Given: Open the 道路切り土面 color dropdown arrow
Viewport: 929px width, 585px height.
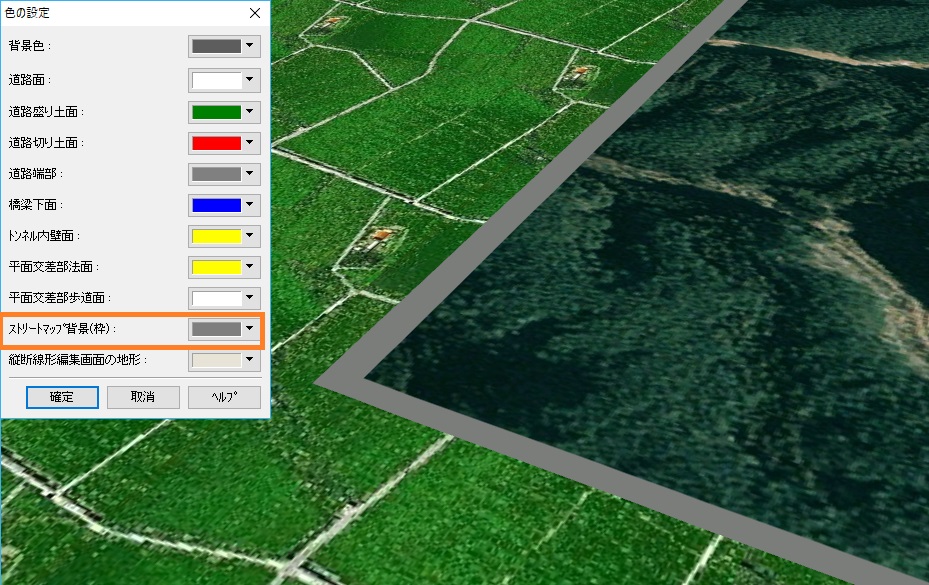Looking at the screenshot, I should click(x=250, y=142).
